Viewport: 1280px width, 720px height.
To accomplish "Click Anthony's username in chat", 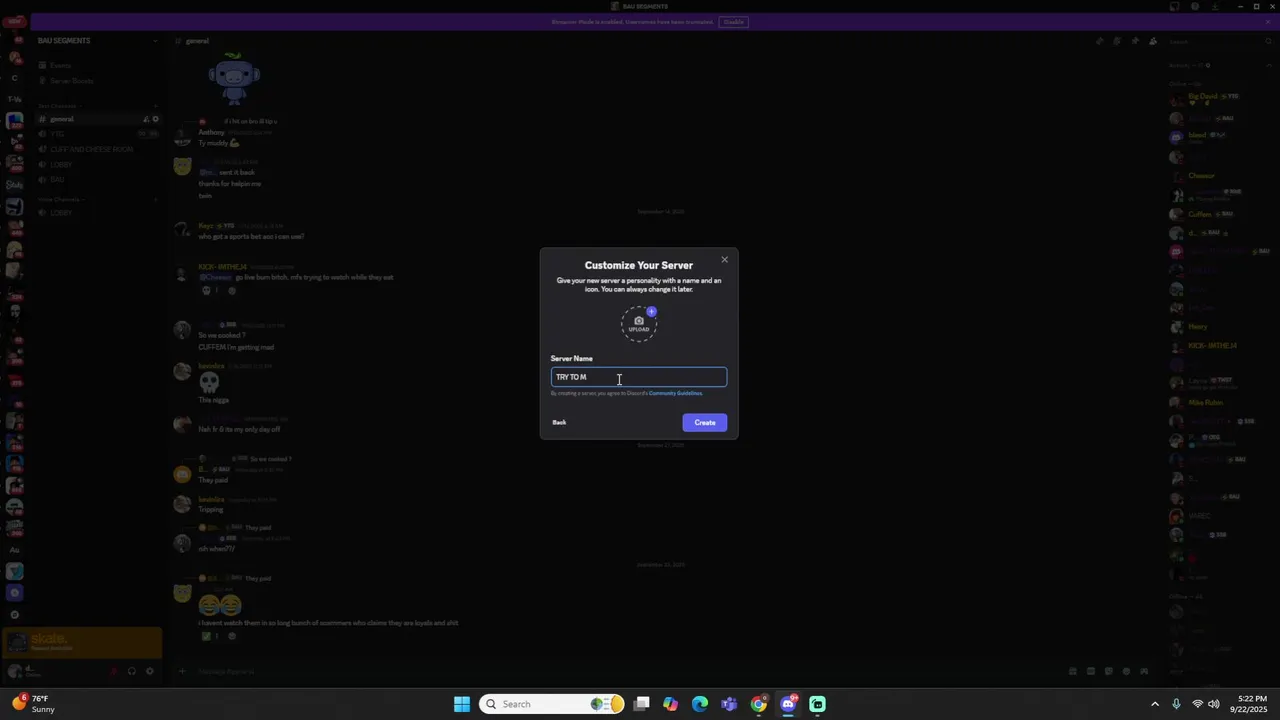I will coord(211,132).
